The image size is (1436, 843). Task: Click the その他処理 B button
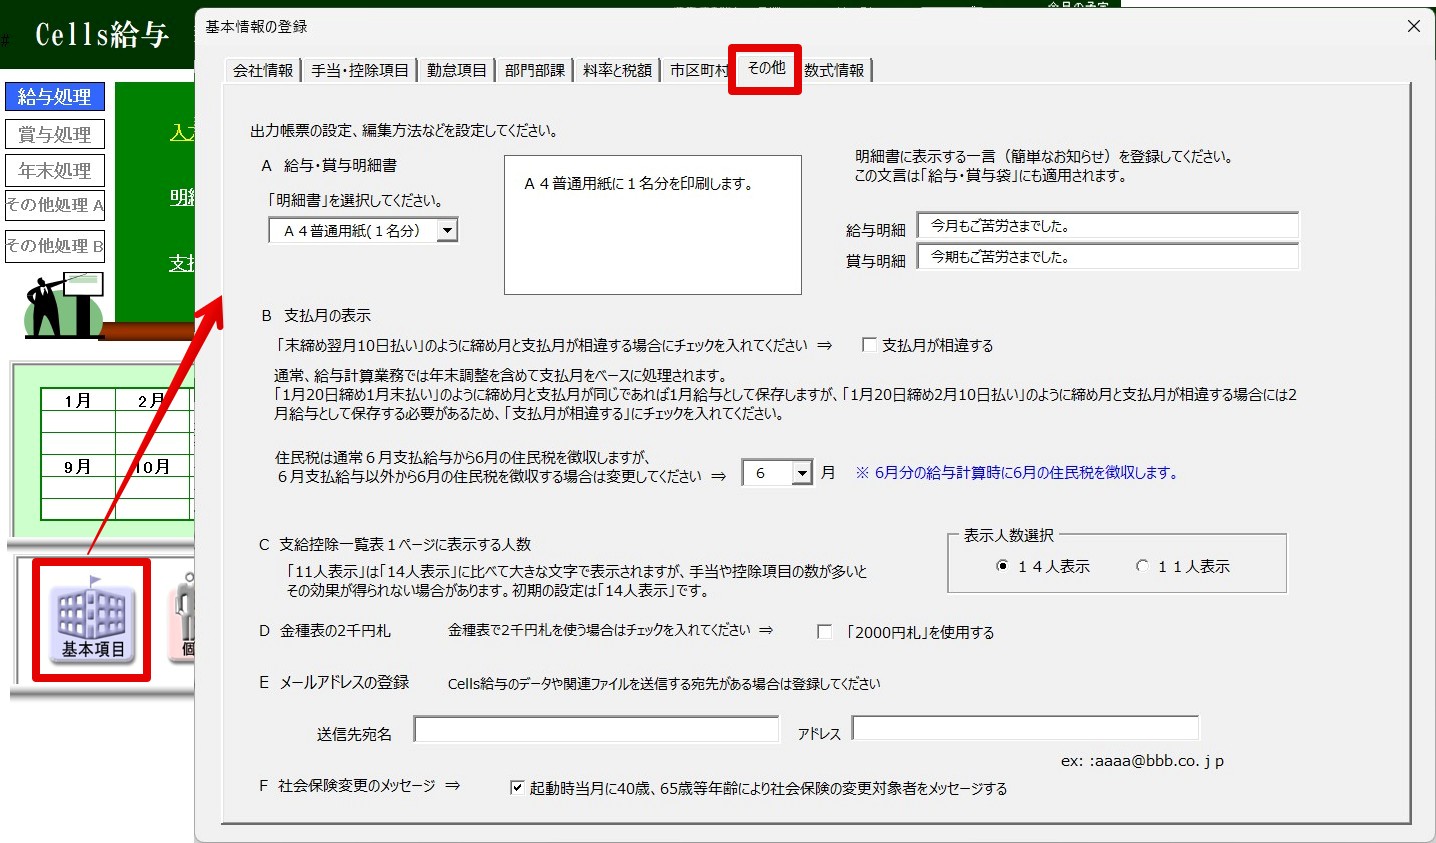tap(55, 246)
